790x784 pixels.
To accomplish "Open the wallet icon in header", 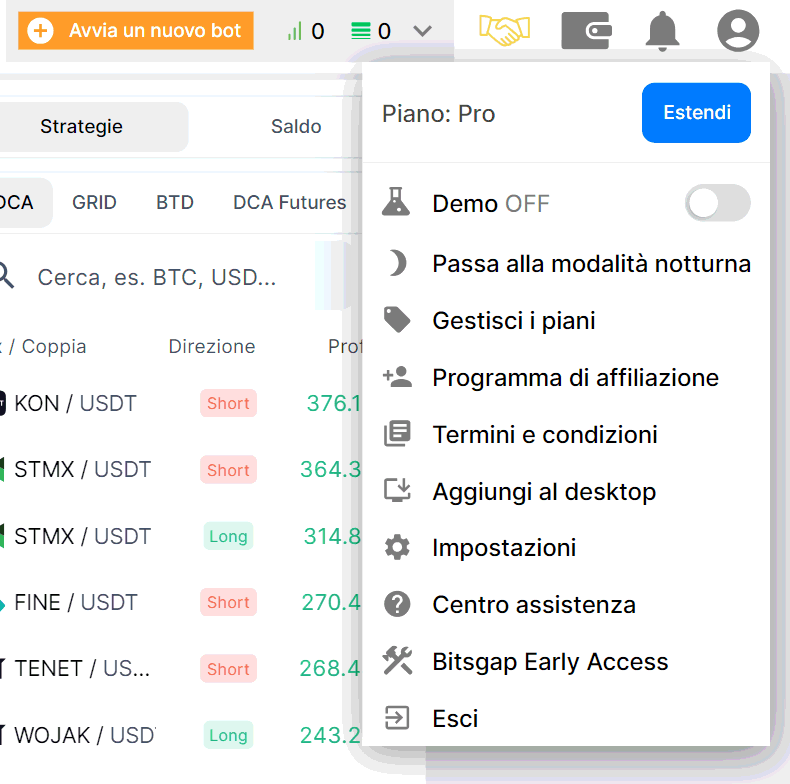I will pos(586,31).
